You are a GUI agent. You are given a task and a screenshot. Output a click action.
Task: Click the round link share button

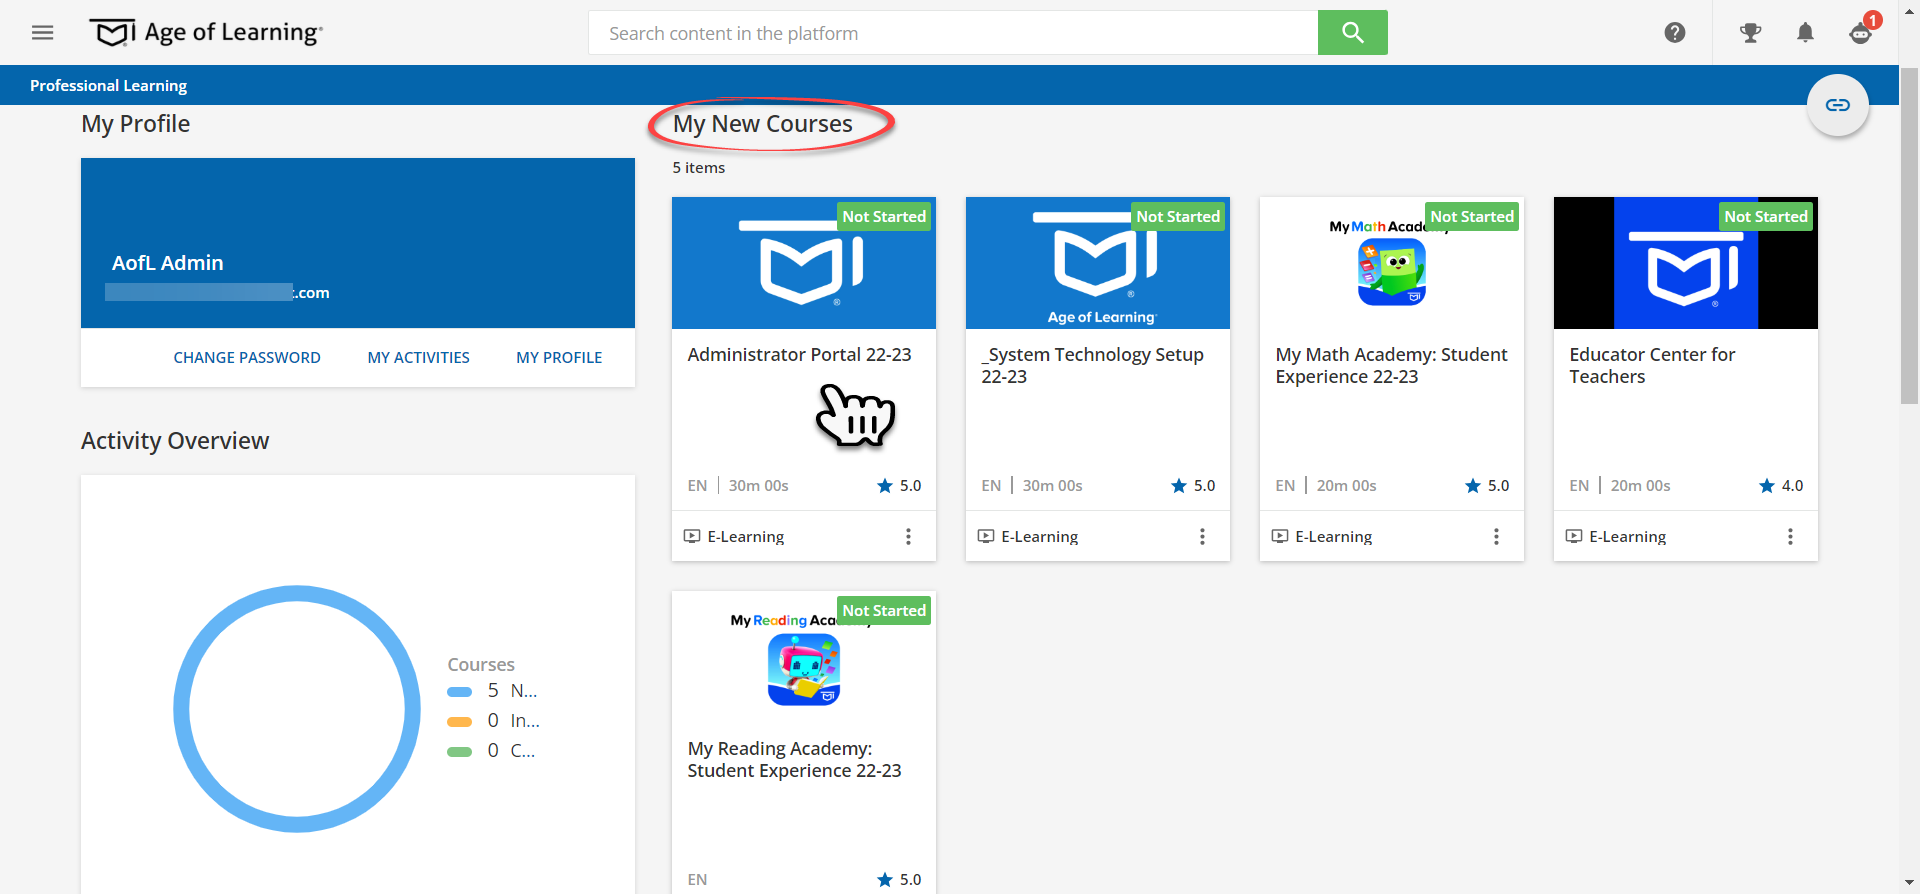coord(1837,105)
